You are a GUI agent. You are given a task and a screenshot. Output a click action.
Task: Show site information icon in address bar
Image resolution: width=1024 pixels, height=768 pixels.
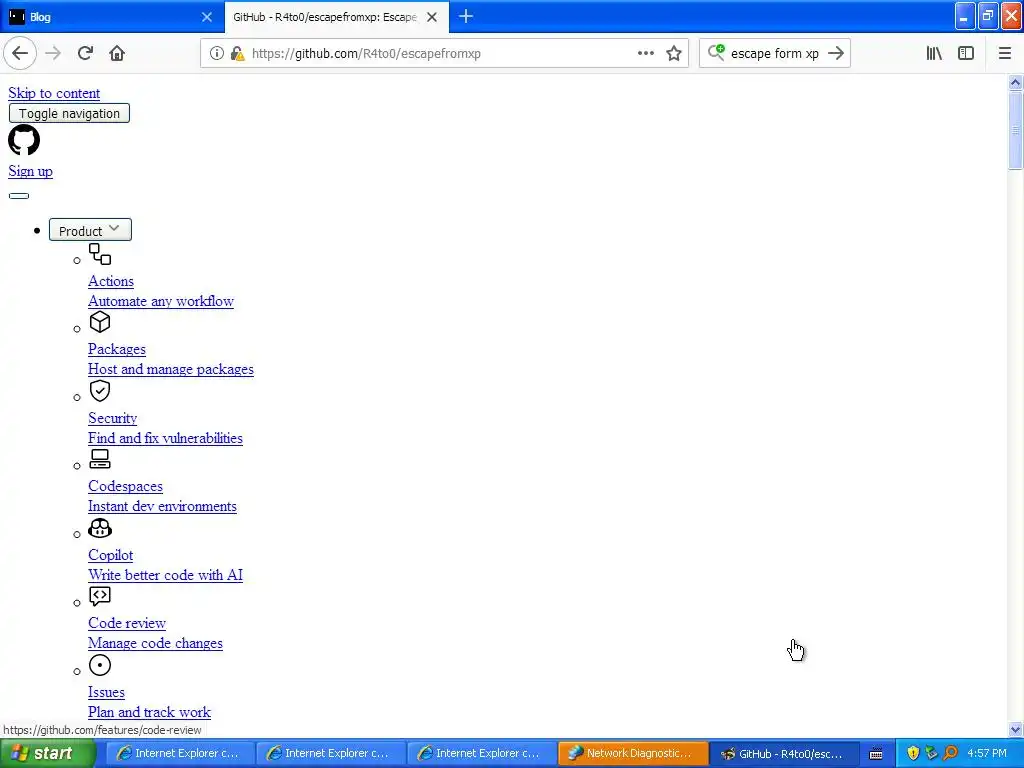tap(217, 54)
